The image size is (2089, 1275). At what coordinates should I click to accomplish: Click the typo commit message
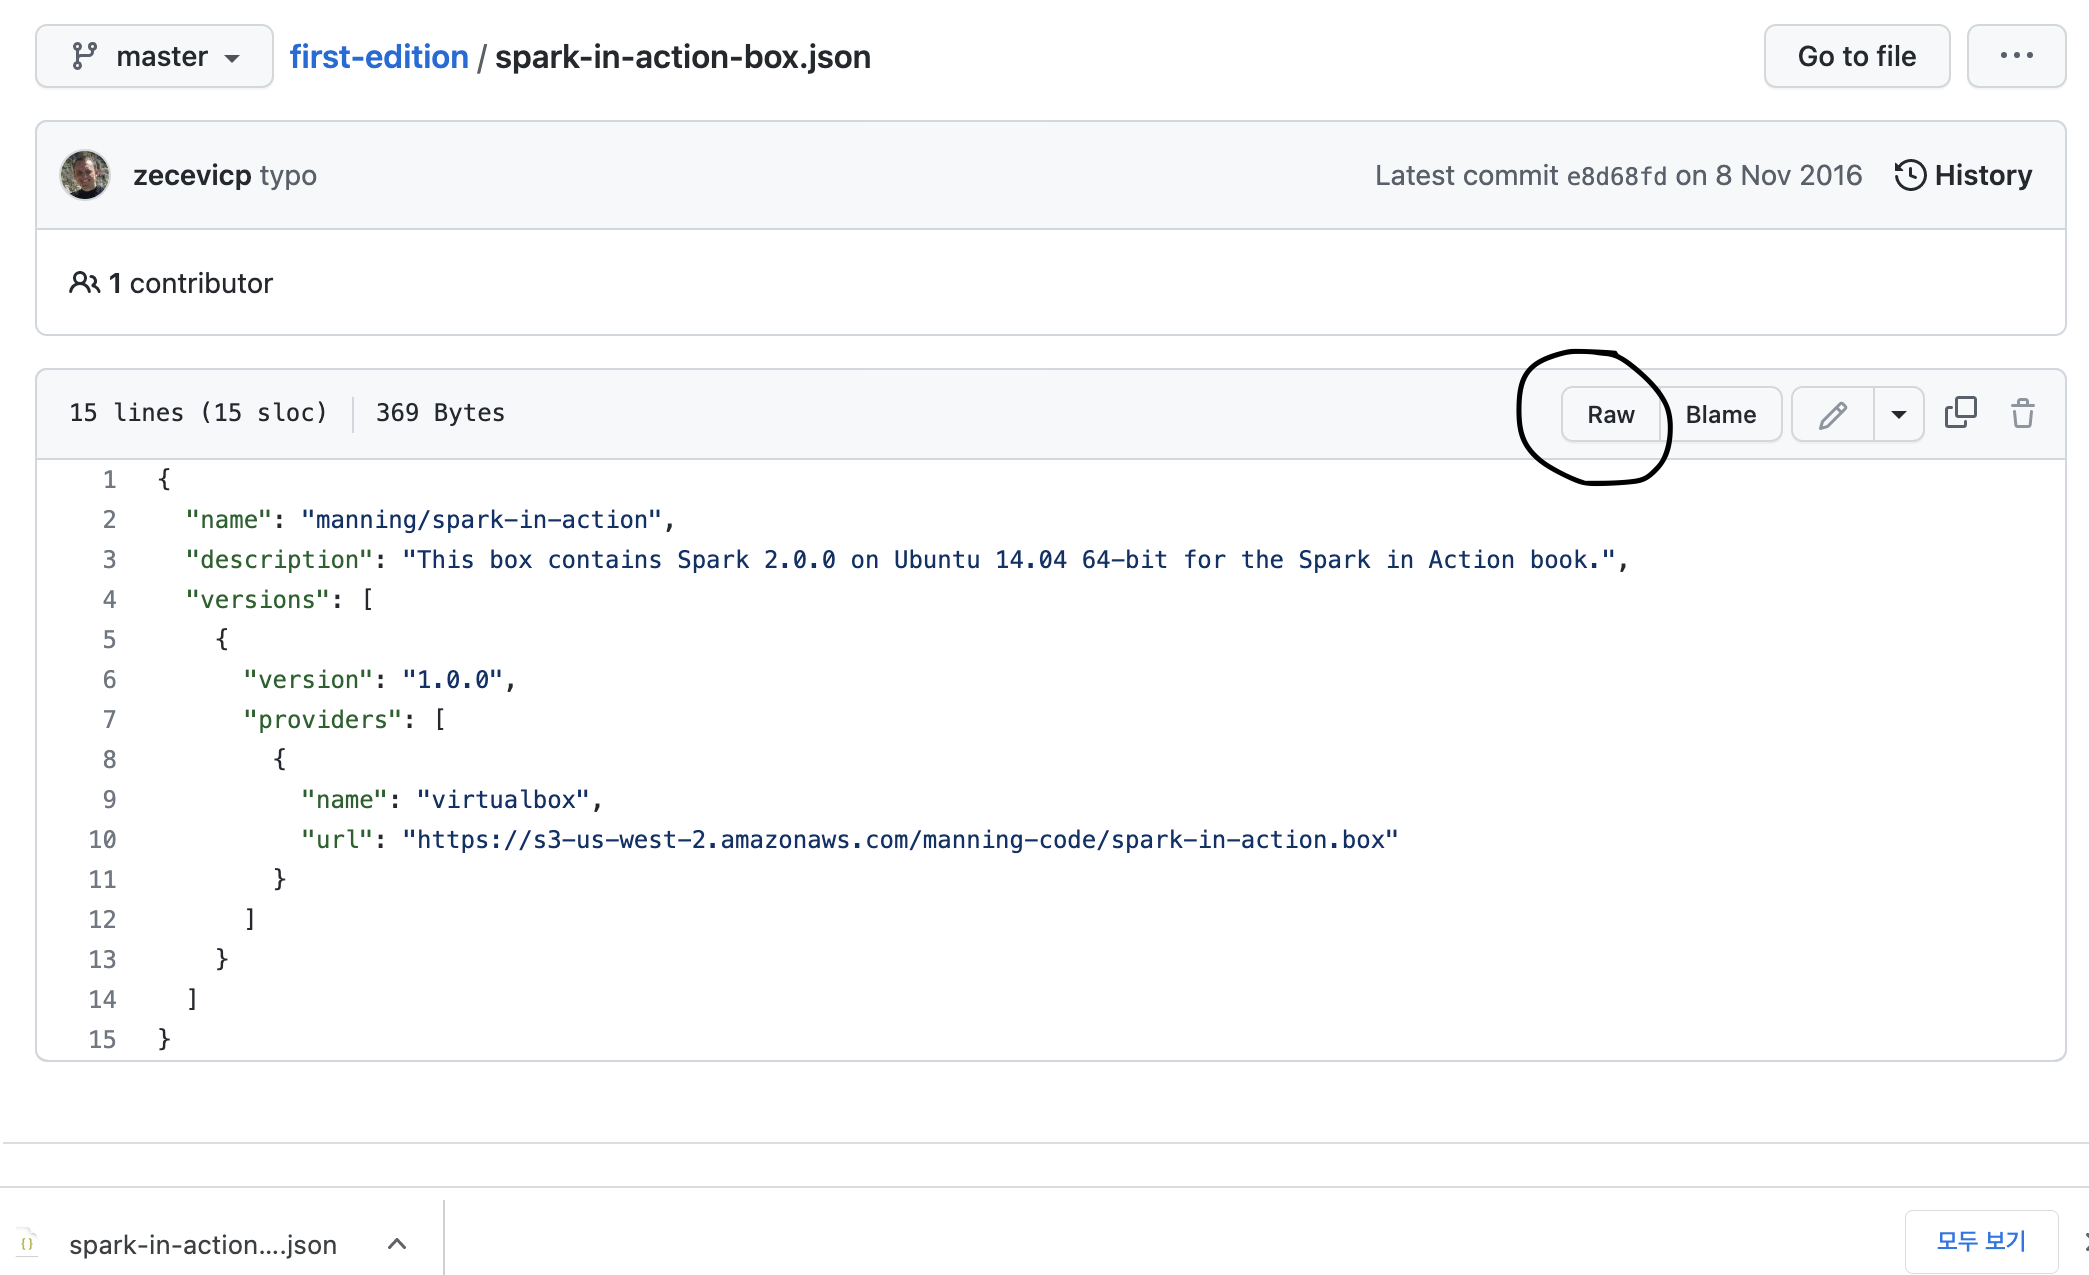tap(288, 175)
